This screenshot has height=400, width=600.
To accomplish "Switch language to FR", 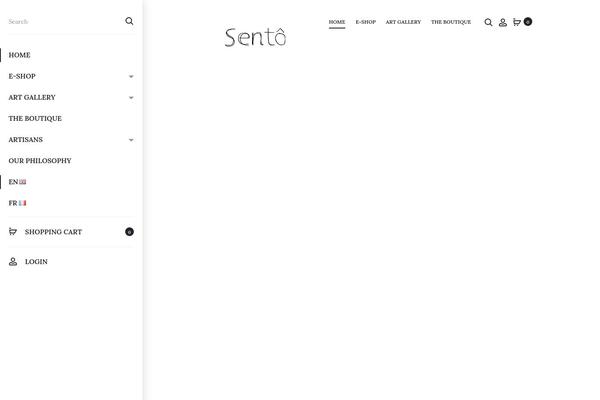I will point(13,203).
